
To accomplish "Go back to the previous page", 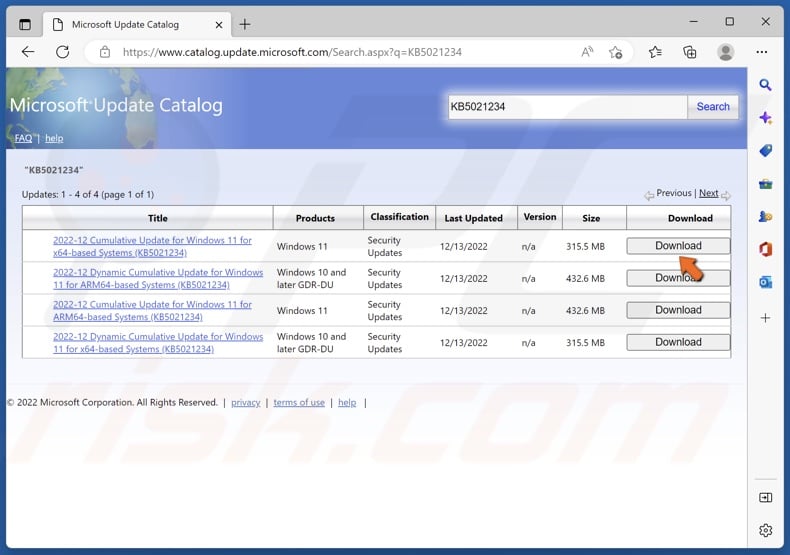I will [x=28, y=52].
